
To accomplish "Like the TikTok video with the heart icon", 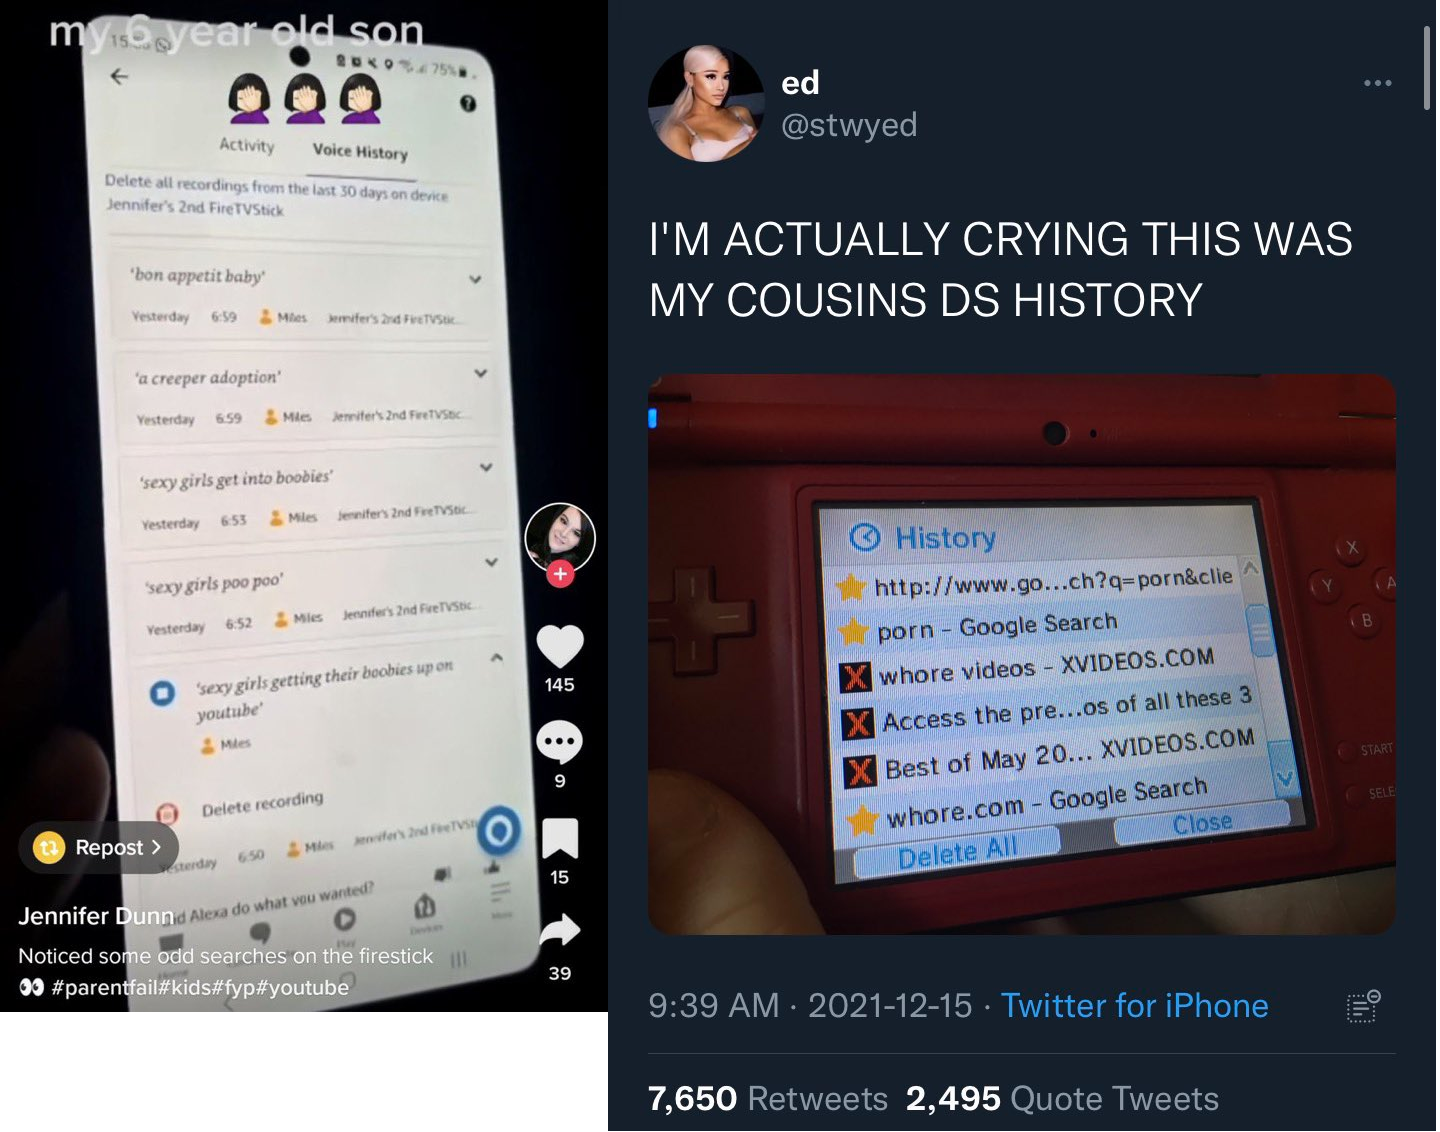I will tap(560, 646).
